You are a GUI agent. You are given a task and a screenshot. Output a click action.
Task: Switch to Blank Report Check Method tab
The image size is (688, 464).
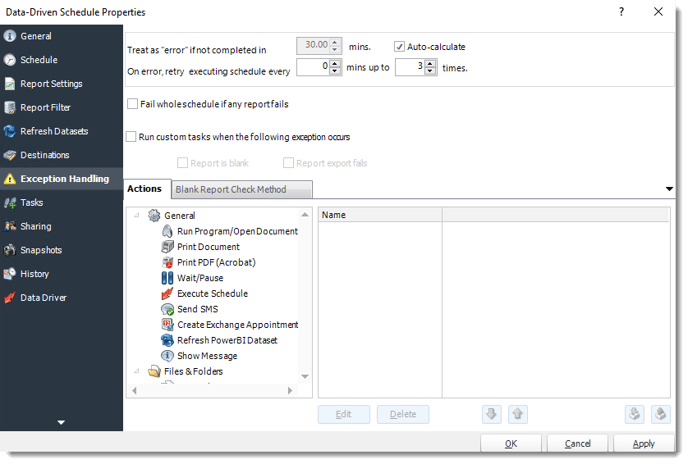(242, 190)
